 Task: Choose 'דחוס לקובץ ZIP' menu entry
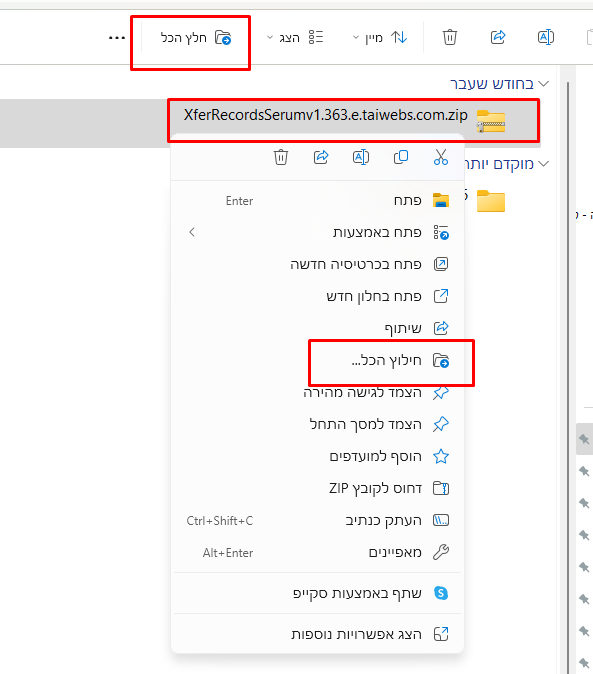point(318,488)
